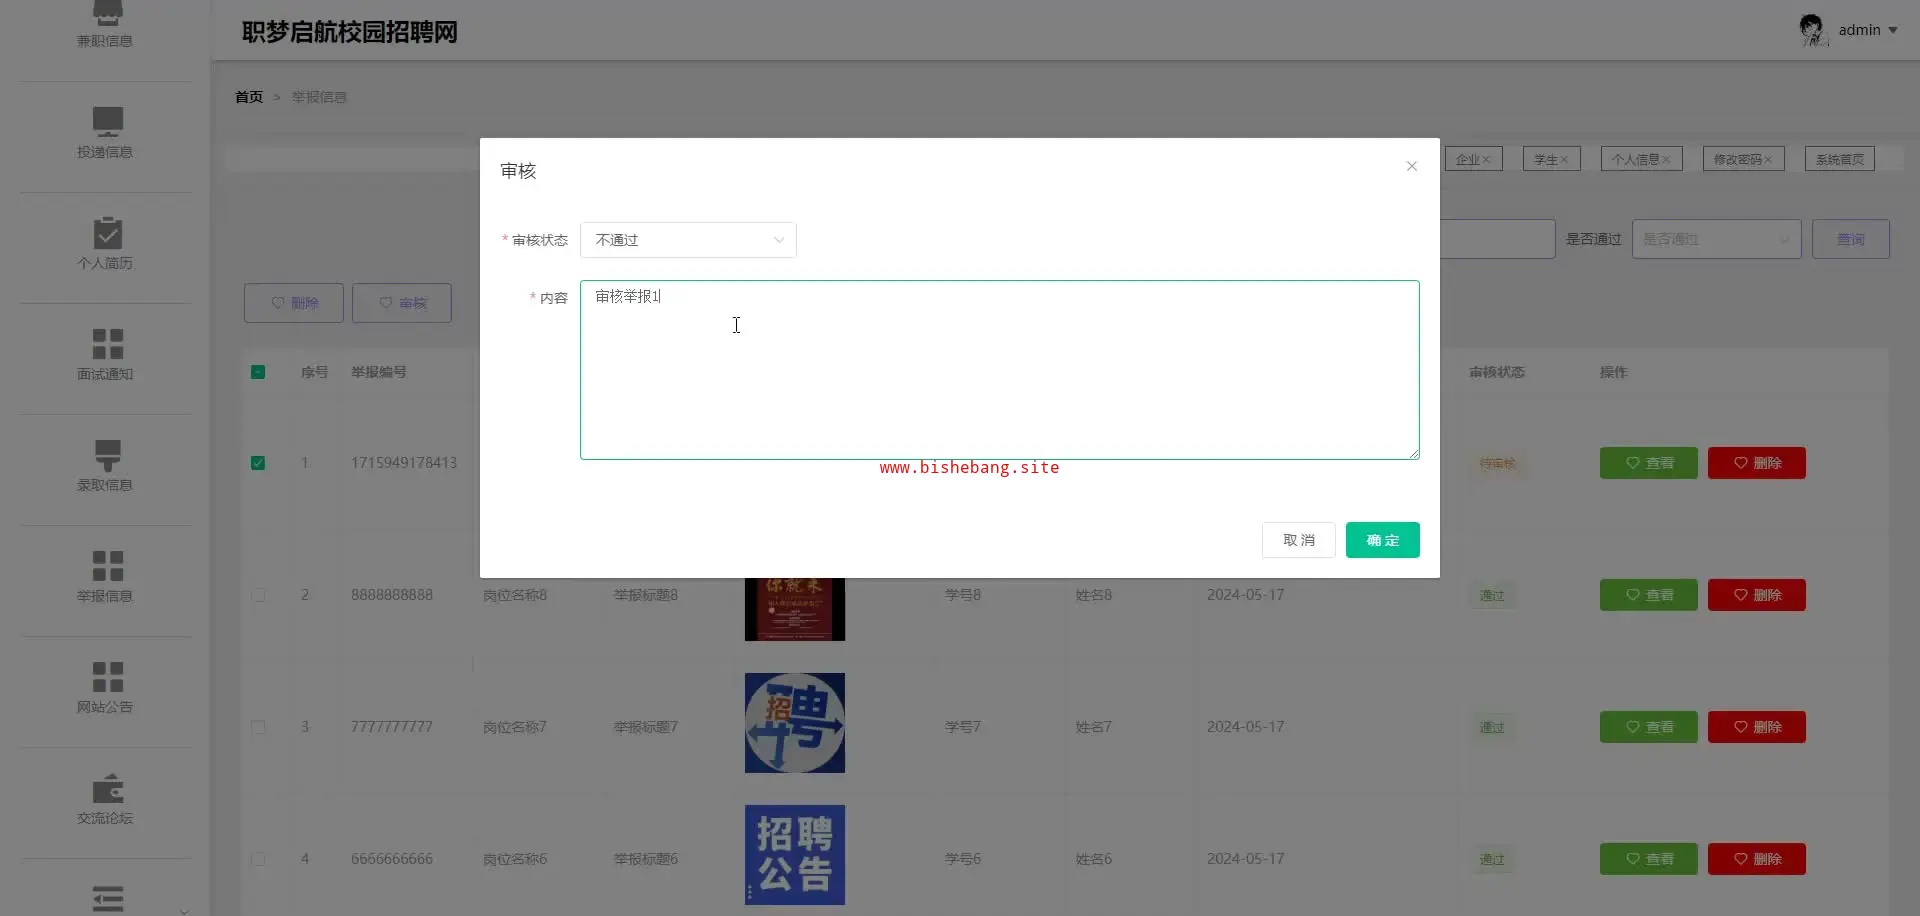
Task: Click inside the 内容 text area
Action: pyautogui.click(x=999, y=370)
